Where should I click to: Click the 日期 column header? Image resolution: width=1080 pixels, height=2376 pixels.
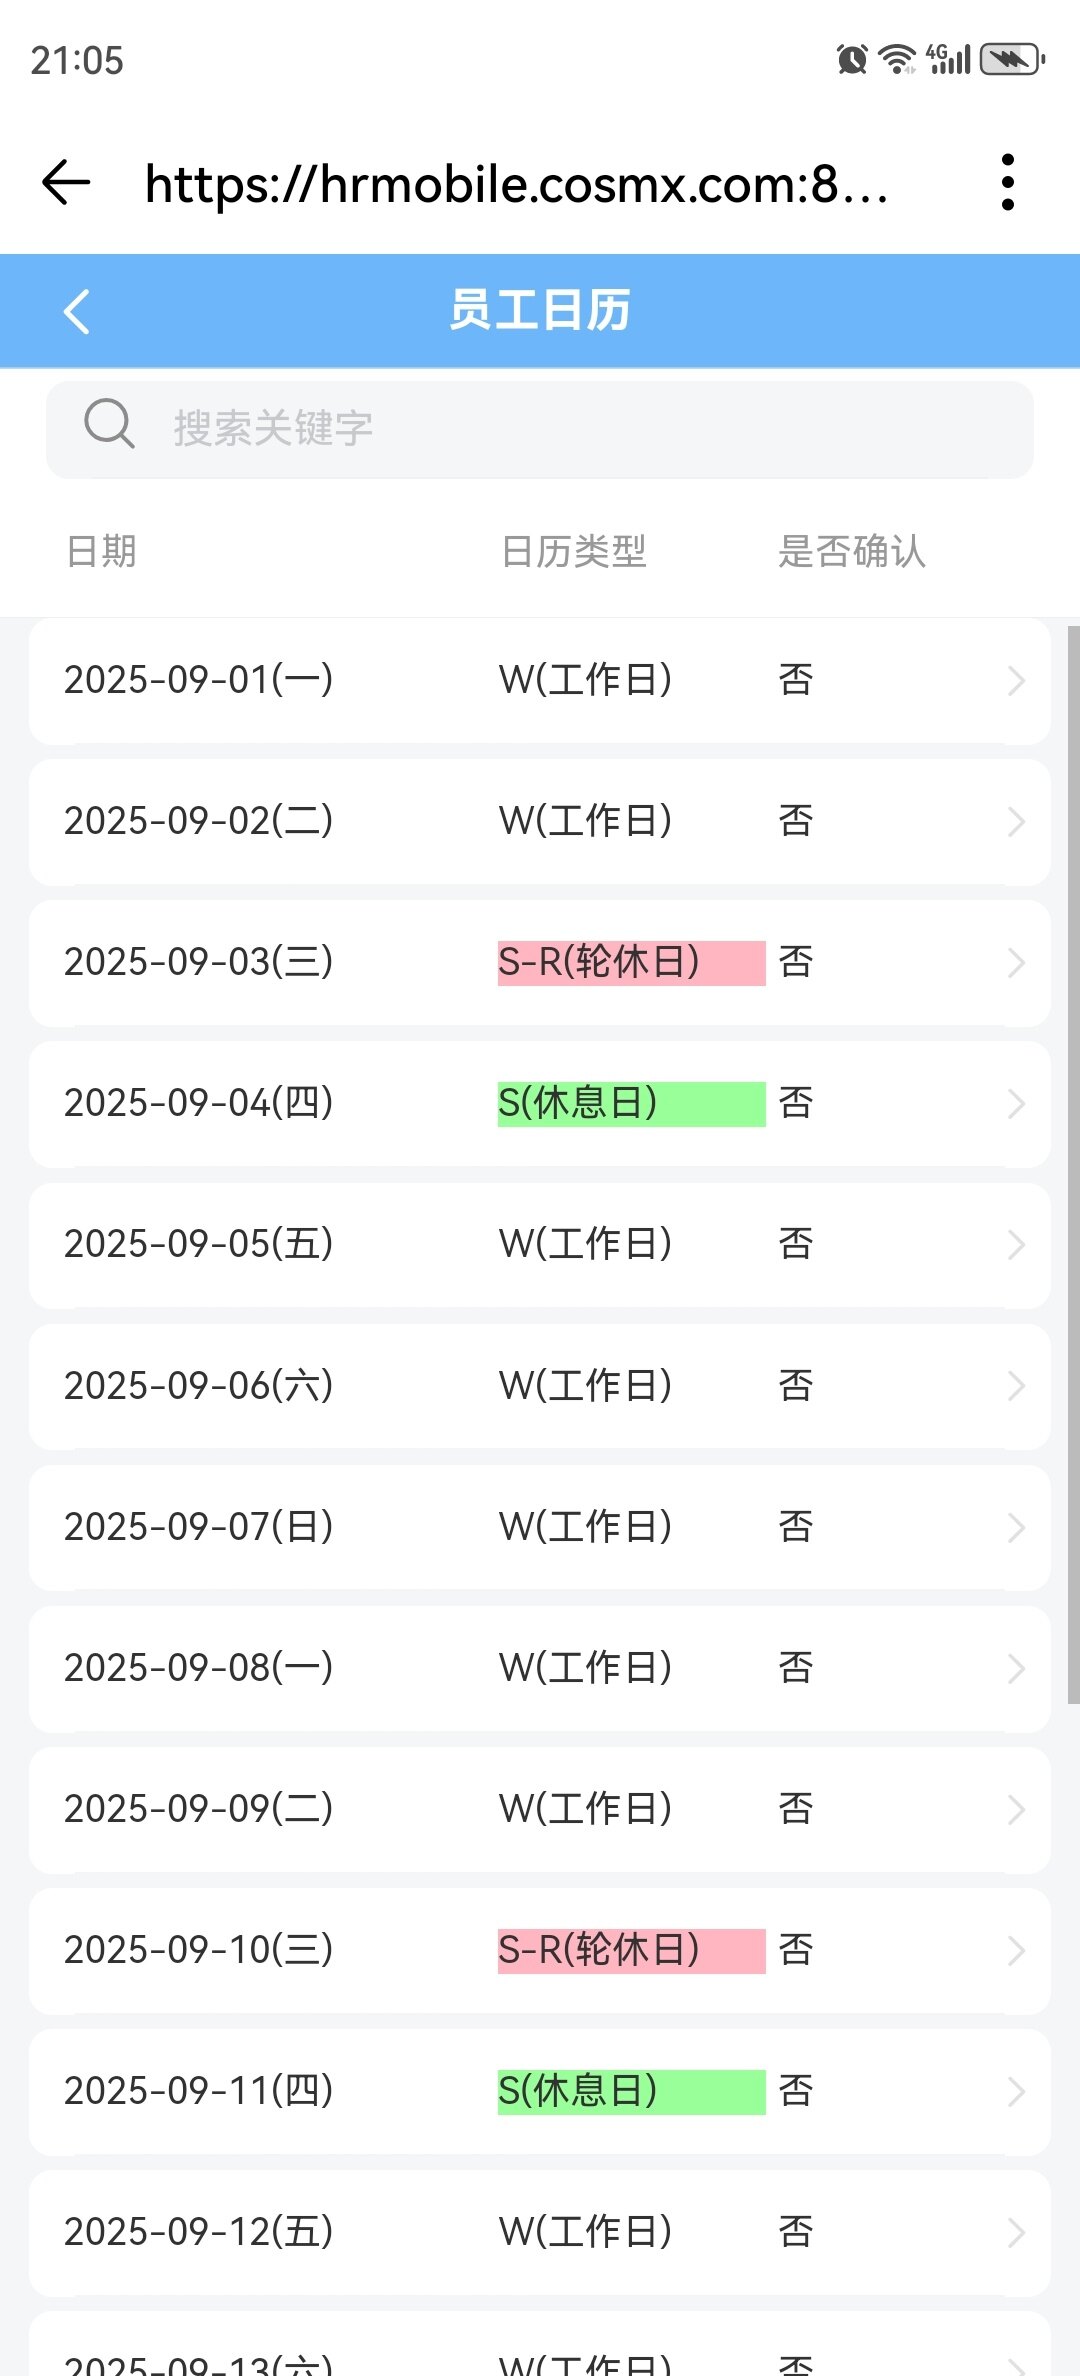pos(101,551)
